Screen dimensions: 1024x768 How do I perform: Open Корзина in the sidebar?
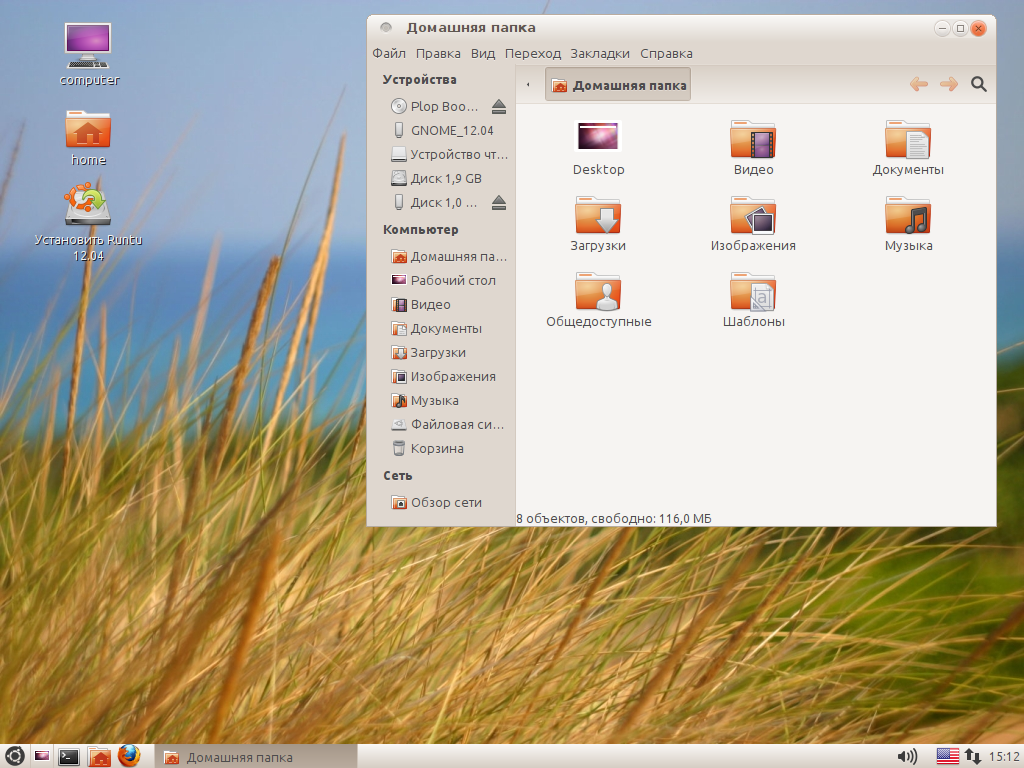pyautogui.click(x=427, y=449)
